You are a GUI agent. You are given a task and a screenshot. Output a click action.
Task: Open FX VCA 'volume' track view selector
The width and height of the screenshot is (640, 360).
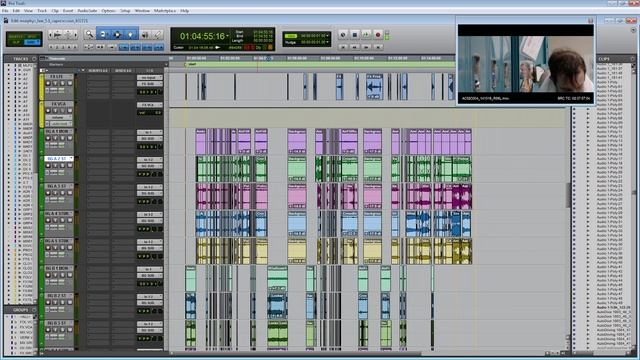(59, 118)
